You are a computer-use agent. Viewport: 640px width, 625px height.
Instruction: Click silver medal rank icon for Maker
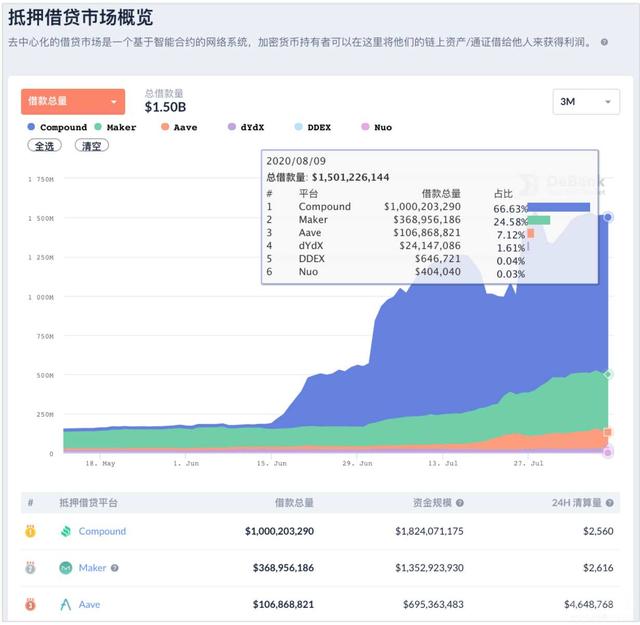(30, 568)
